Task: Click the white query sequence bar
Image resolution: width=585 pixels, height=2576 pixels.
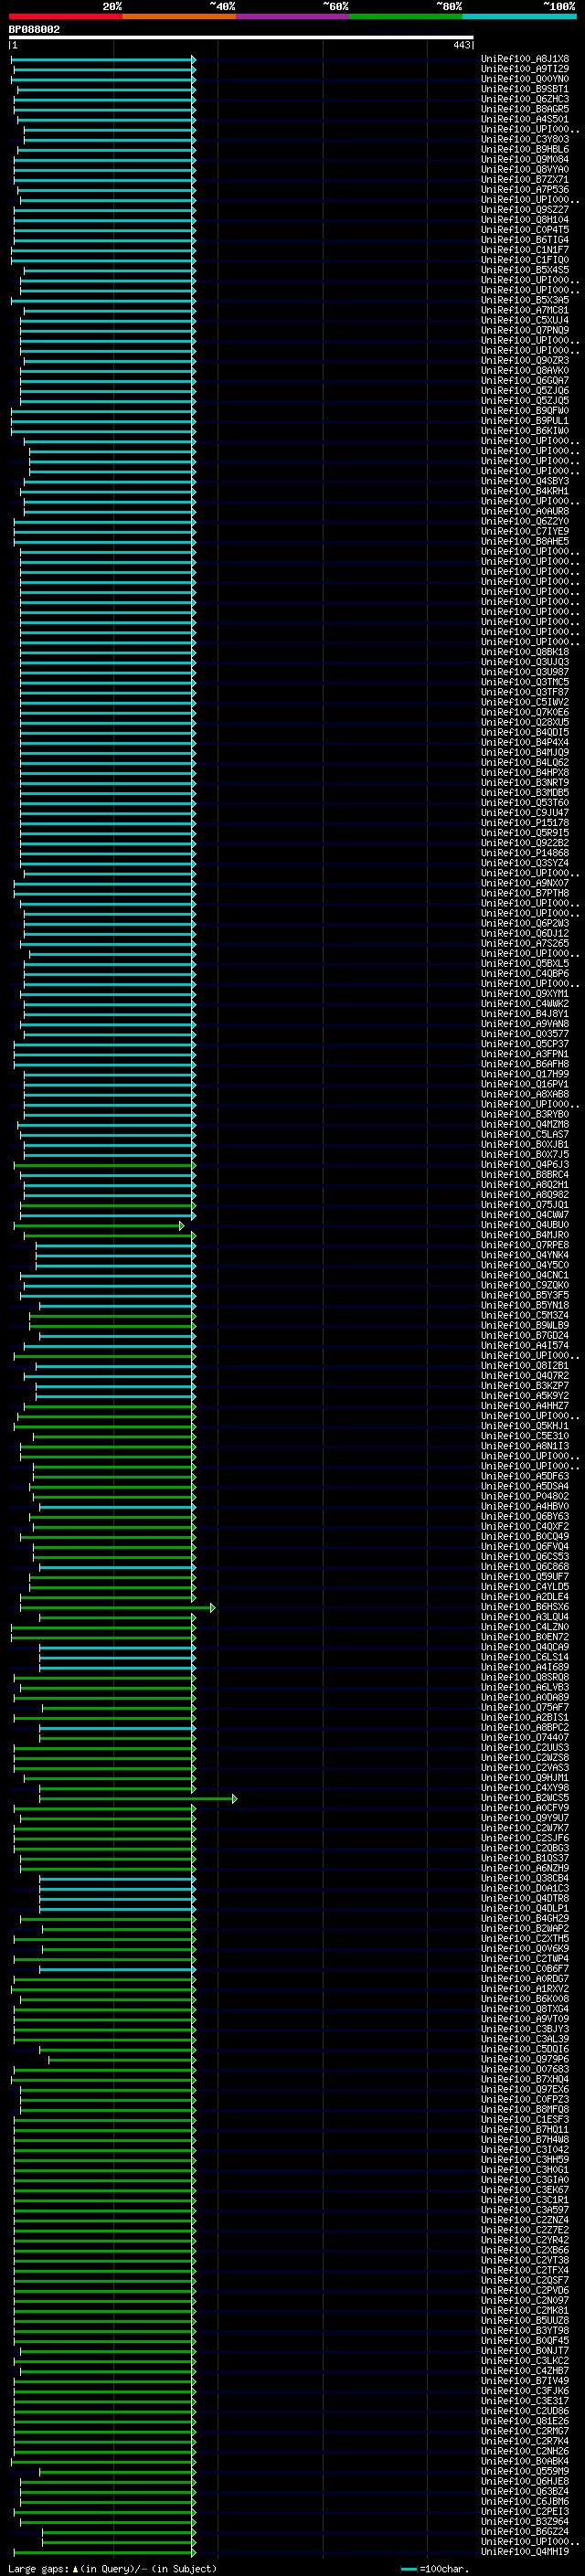Action: (241, 38)
